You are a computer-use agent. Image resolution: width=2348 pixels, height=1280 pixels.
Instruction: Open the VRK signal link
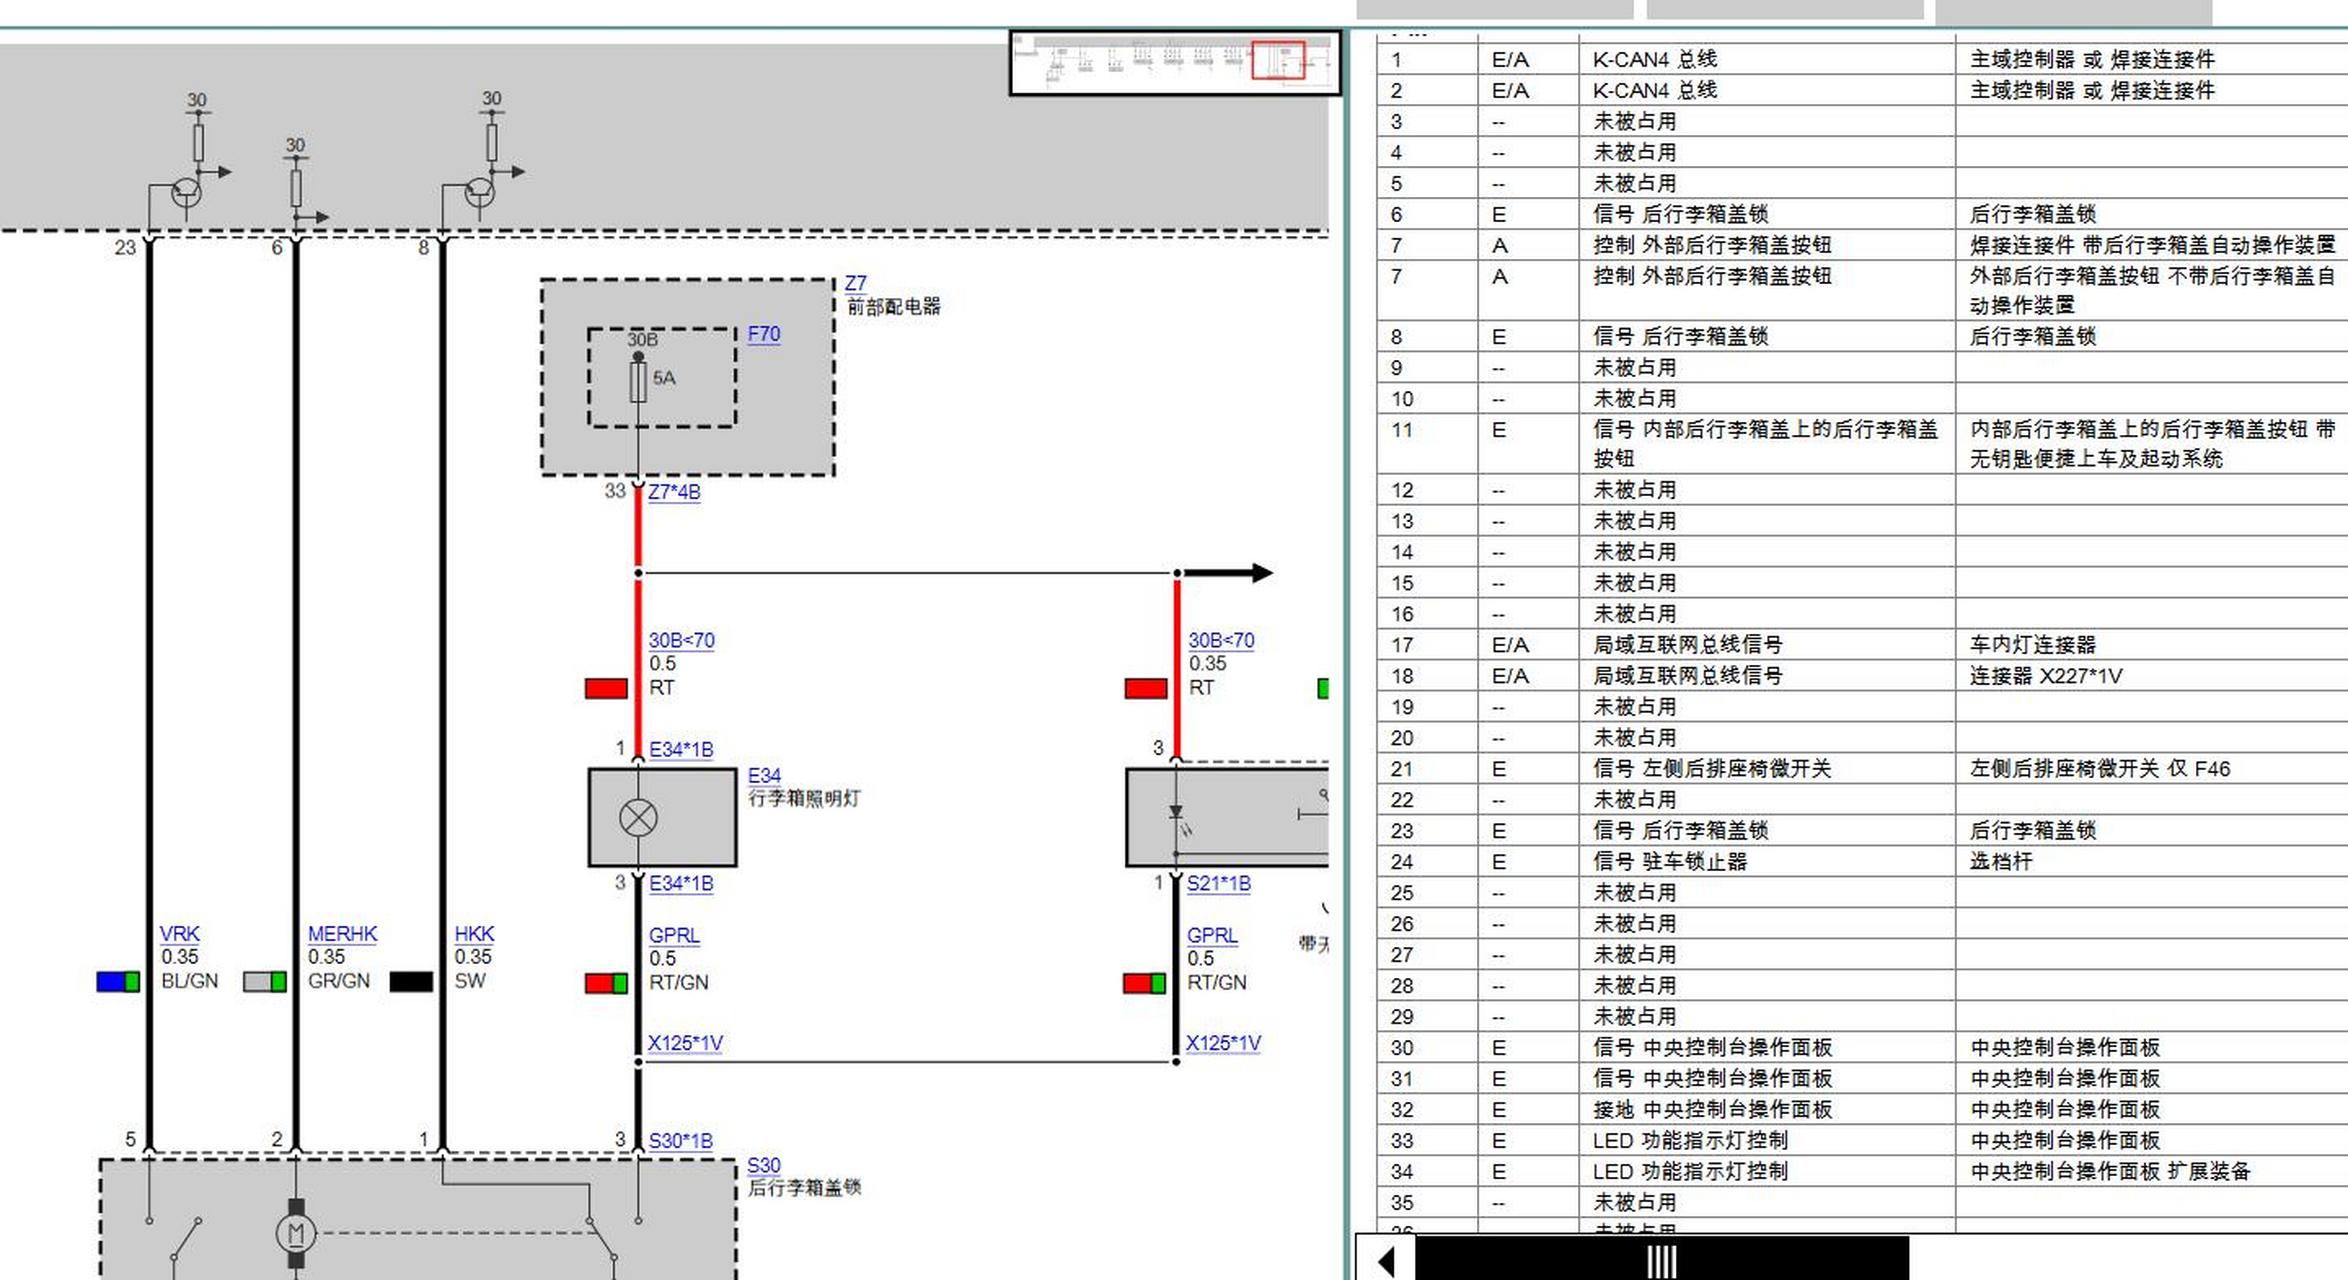click(x=180, y=933)
